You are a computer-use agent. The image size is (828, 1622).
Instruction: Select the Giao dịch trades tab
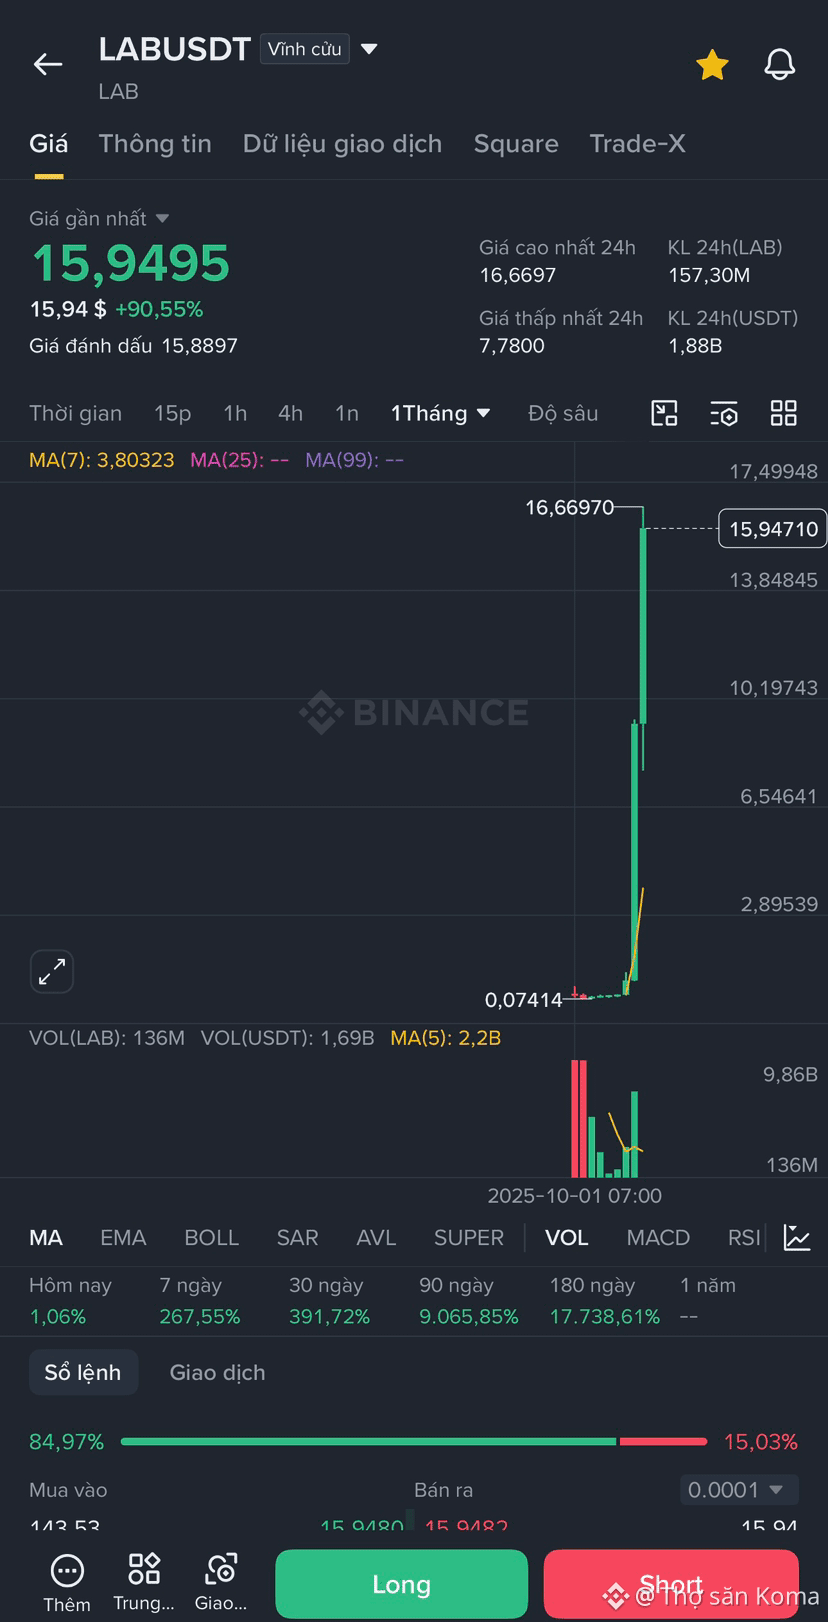click(217, 1373)
